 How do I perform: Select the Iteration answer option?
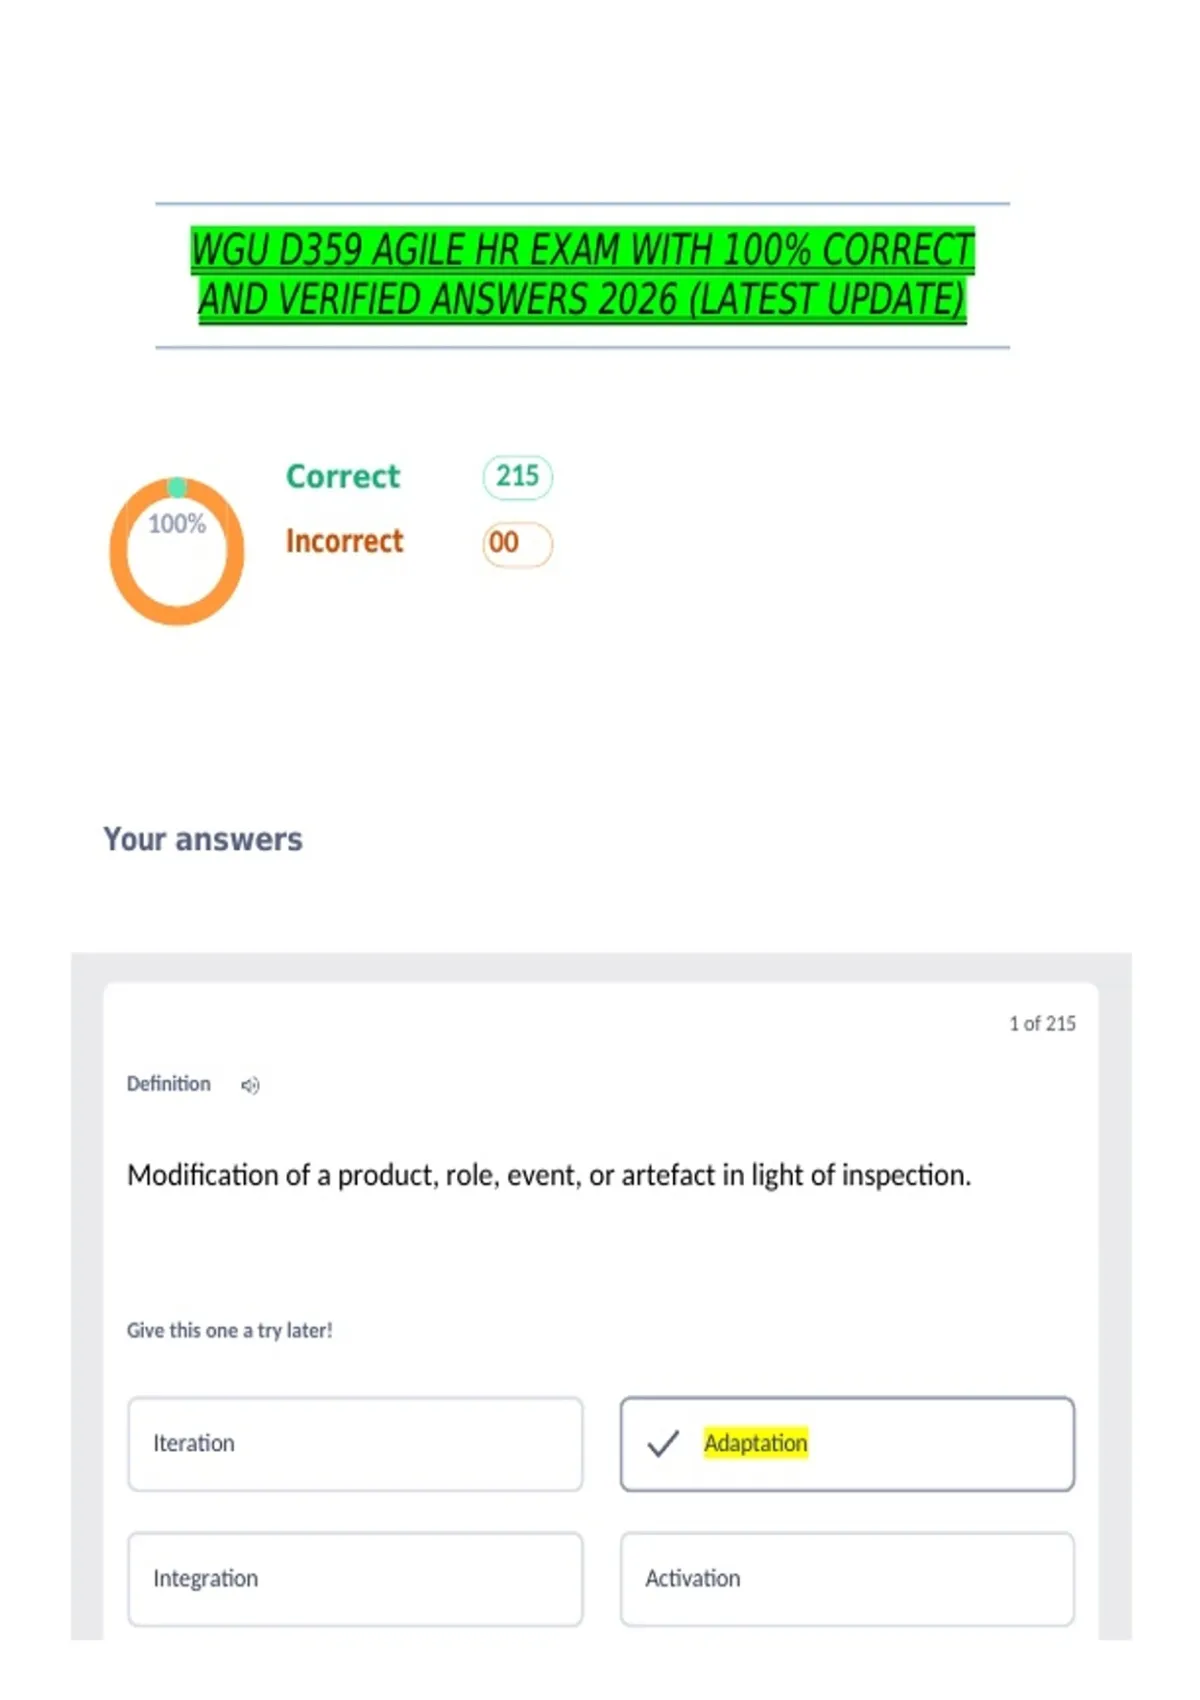[x=355, y=1444]
